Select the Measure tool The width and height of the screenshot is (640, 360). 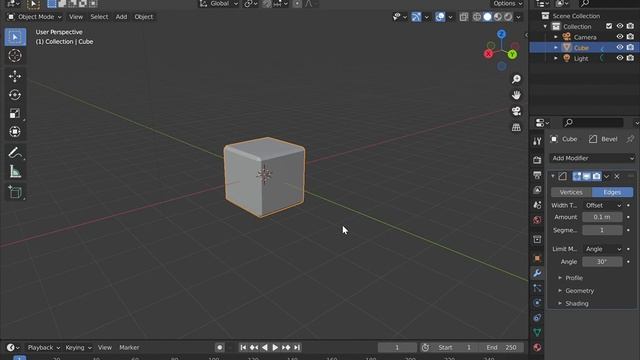click(x=15, y=171)
